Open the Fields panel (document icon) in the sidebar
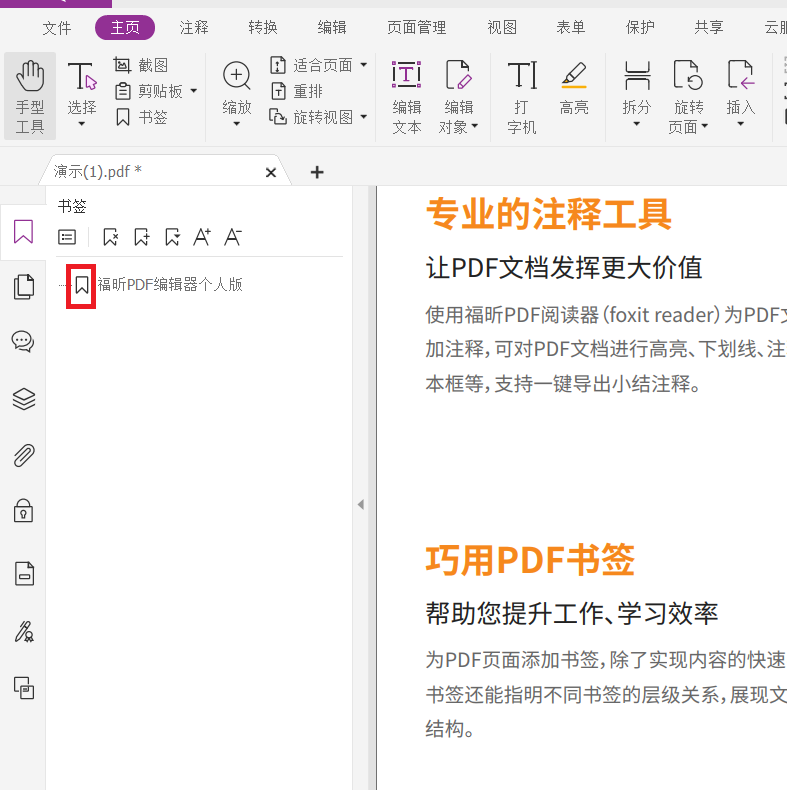The height and width of the screenshot is (790, 787). click(x=24, y=574)
